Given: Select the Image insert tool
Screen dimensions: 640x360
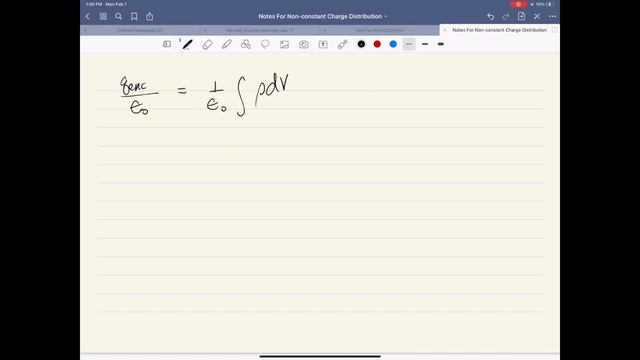Looking at the screenshot, I should pos(284,44).
